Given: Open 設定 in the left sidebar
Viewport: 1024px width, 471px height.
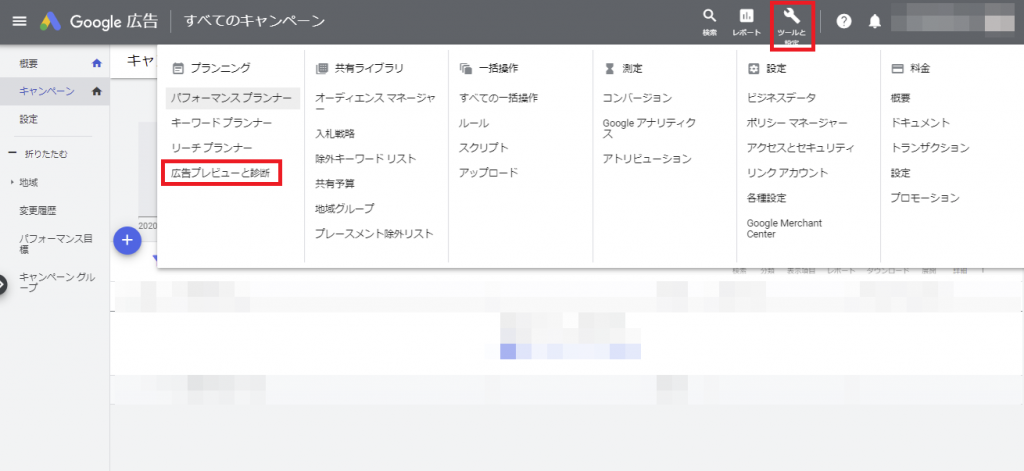Looking at the screenshot, I should [x=28, y=120].
